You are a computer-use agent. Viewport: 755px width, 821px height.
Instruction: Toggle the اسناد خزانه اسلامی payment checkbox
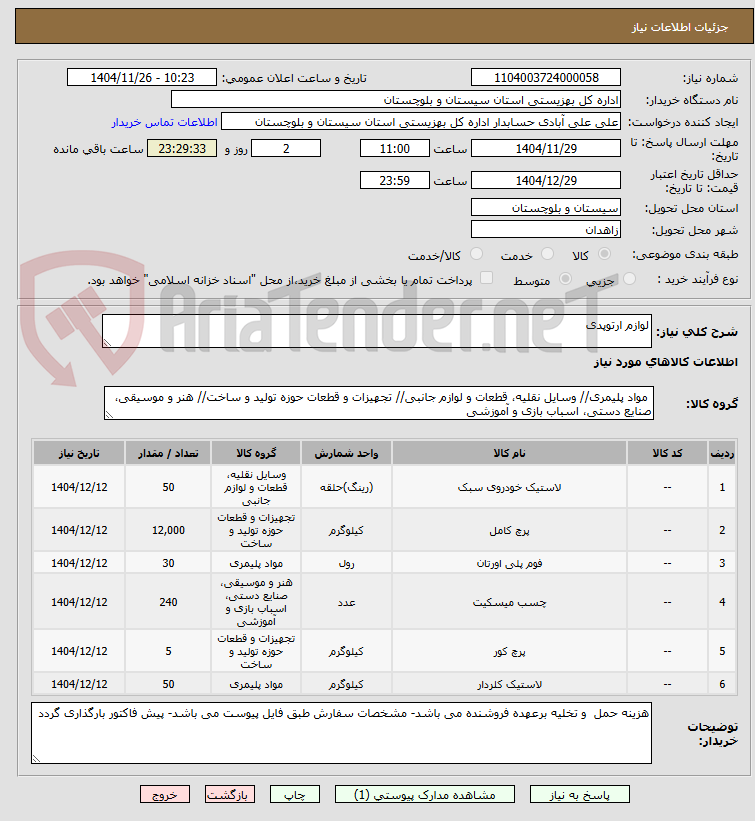[x=486, y=278]
